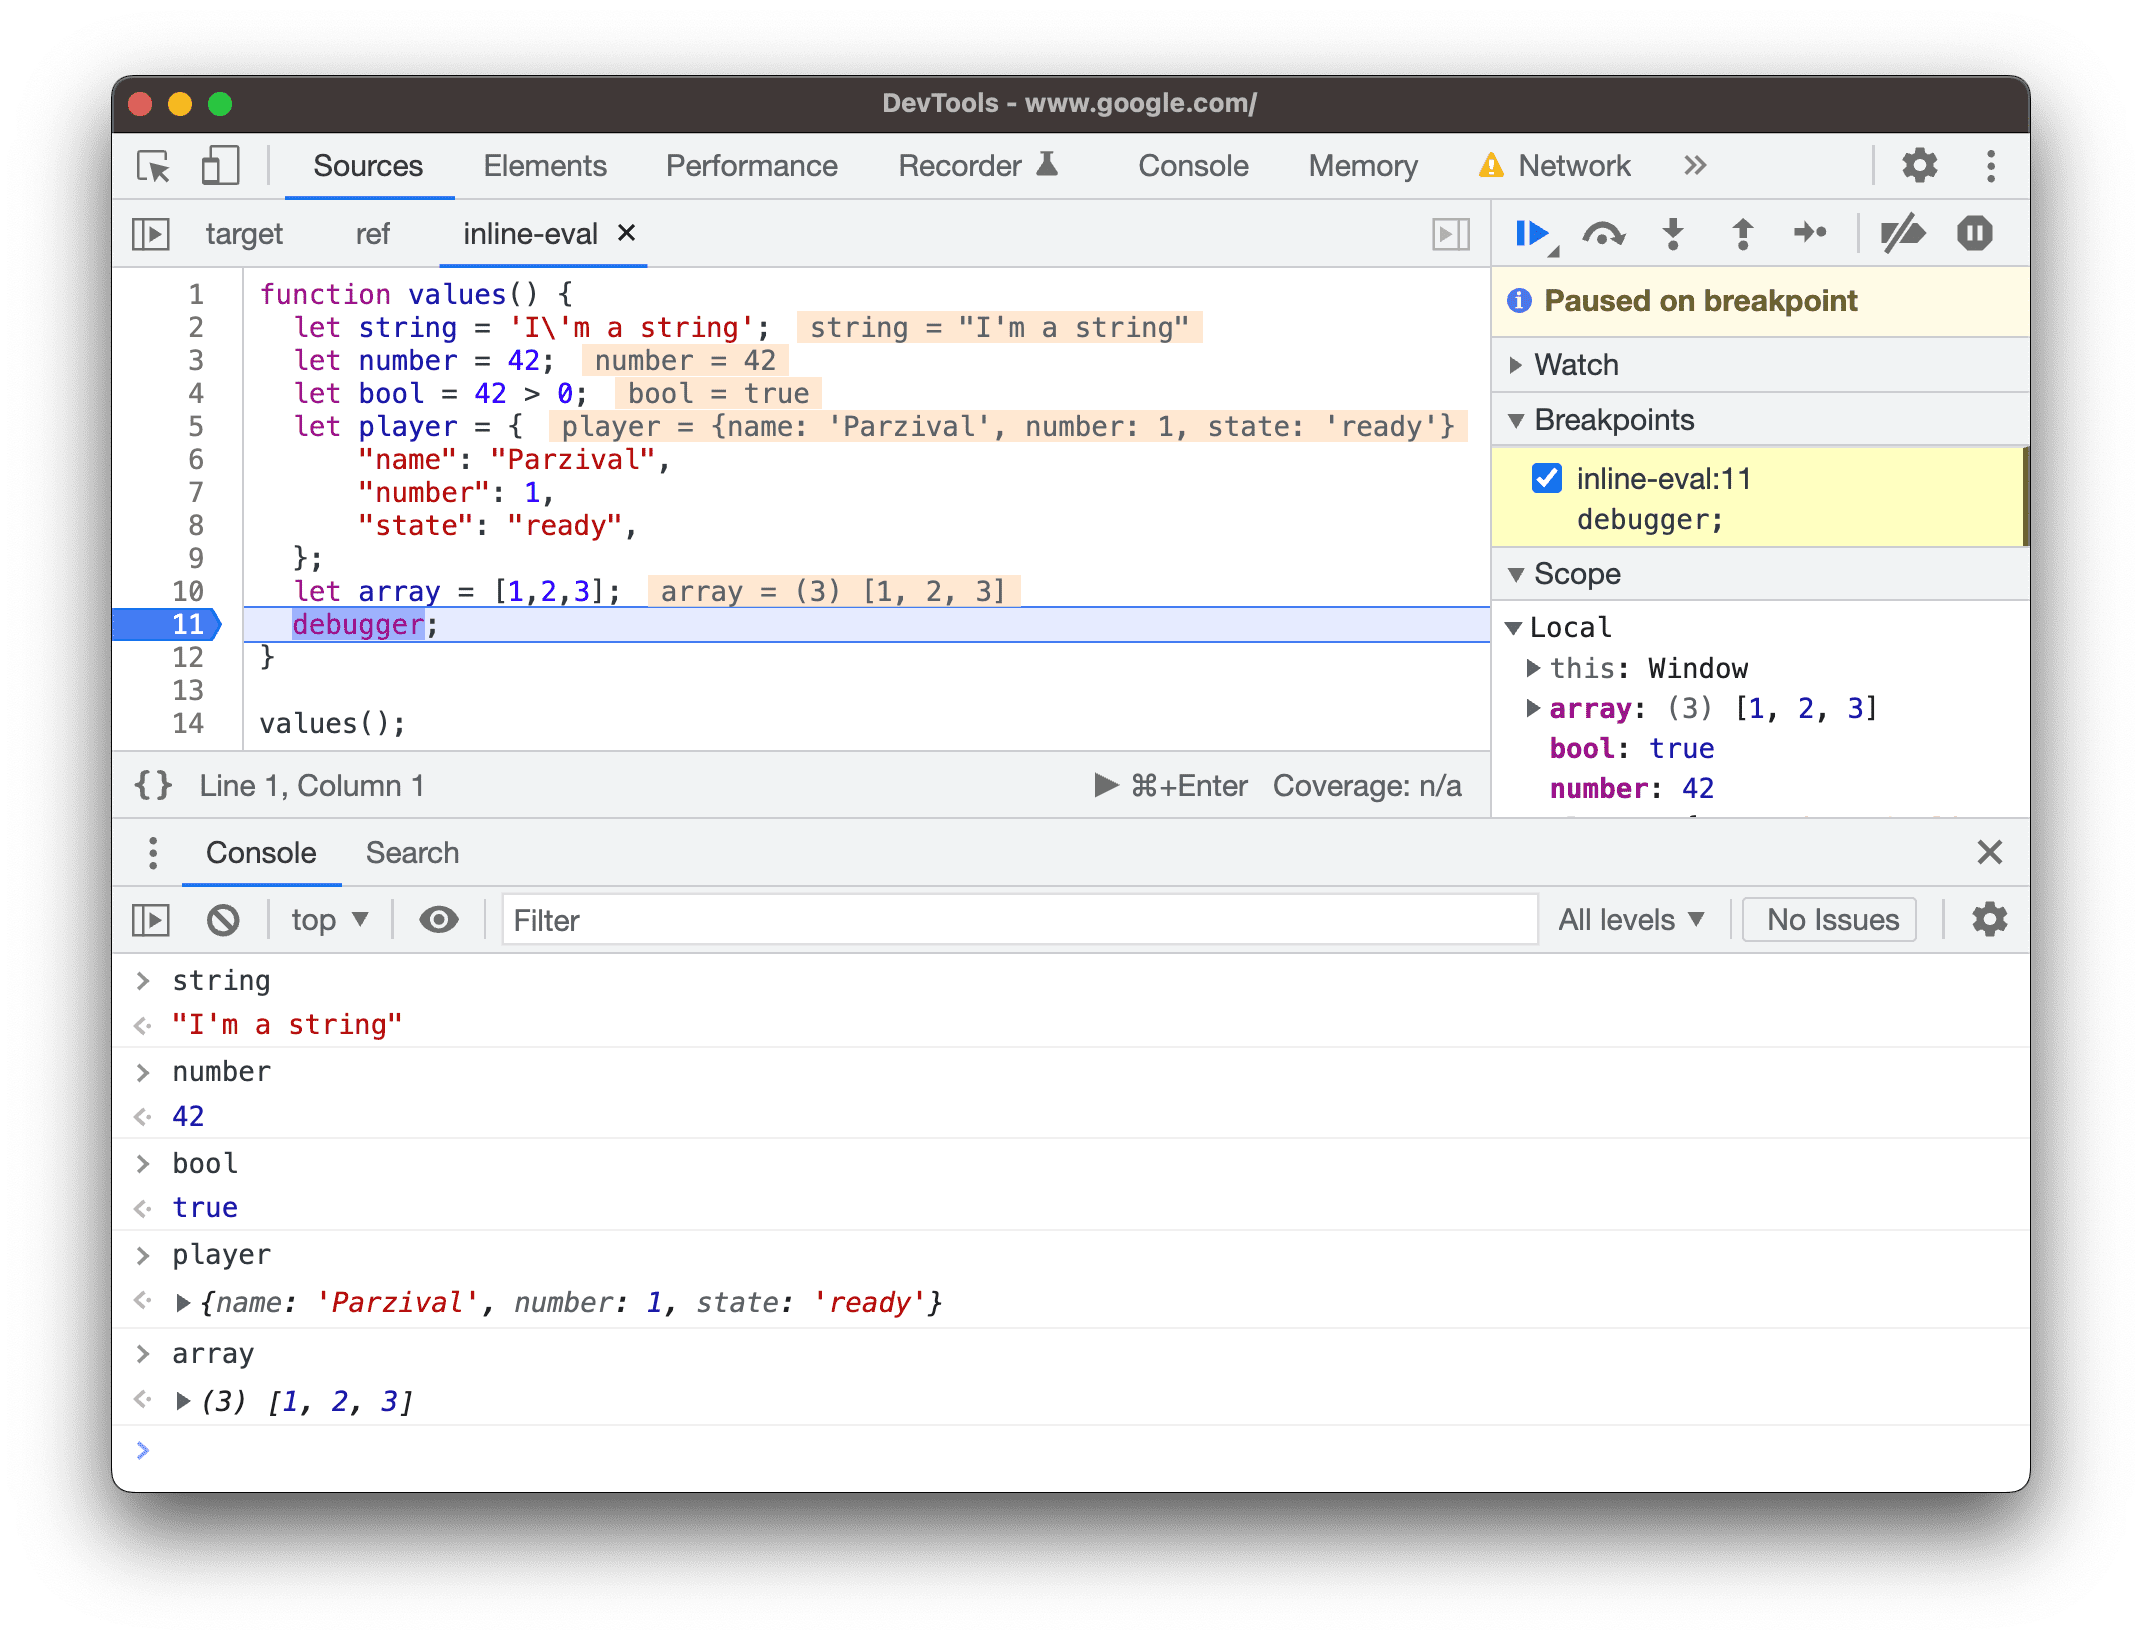Click the Search tab in console panel
2142x1640 pixels.
point(412,851)
